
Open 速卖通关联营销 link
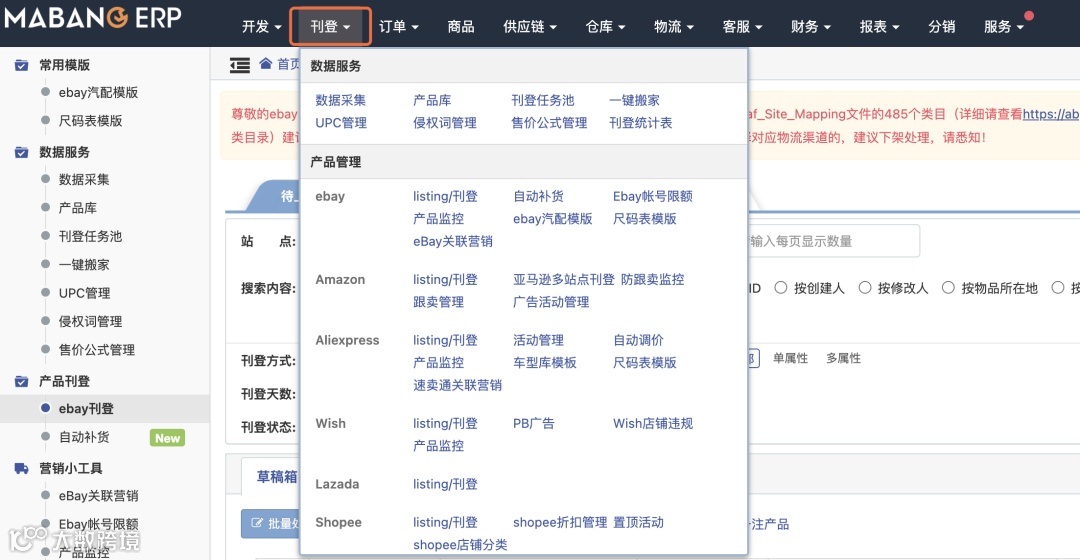[x=457, y=386]
